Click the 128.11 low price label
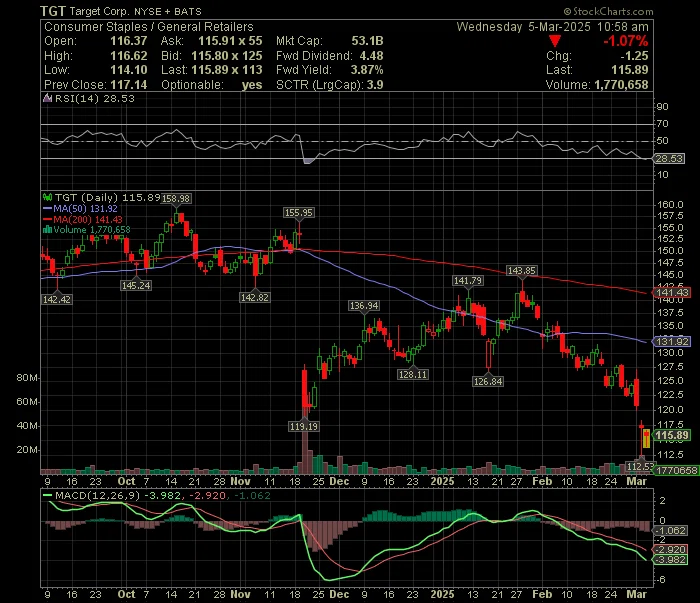Screen dimensions: 700x603 click(x=413, y=374)
